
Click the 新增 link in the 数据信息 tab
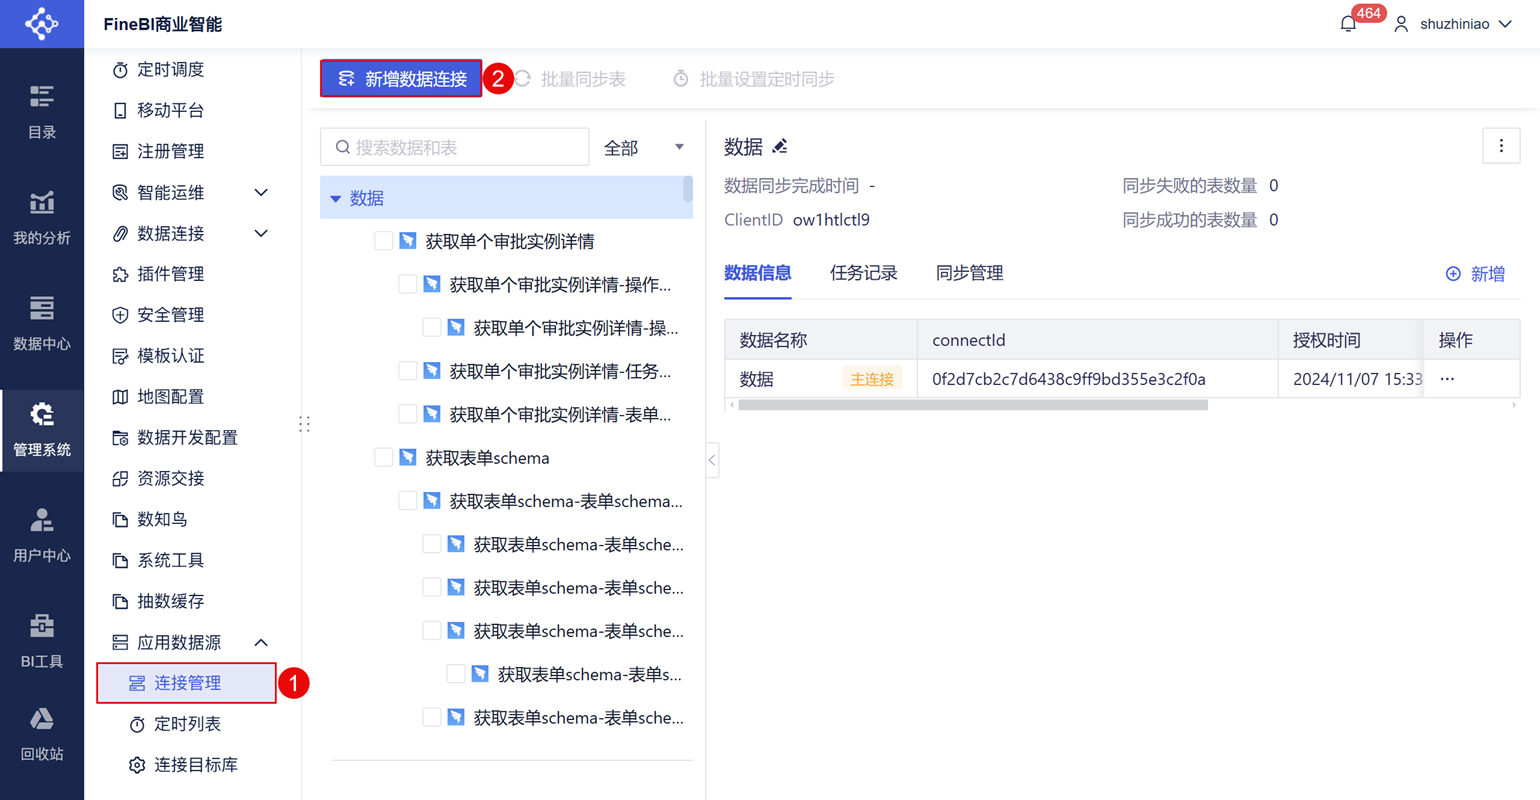click(1475, 274)
